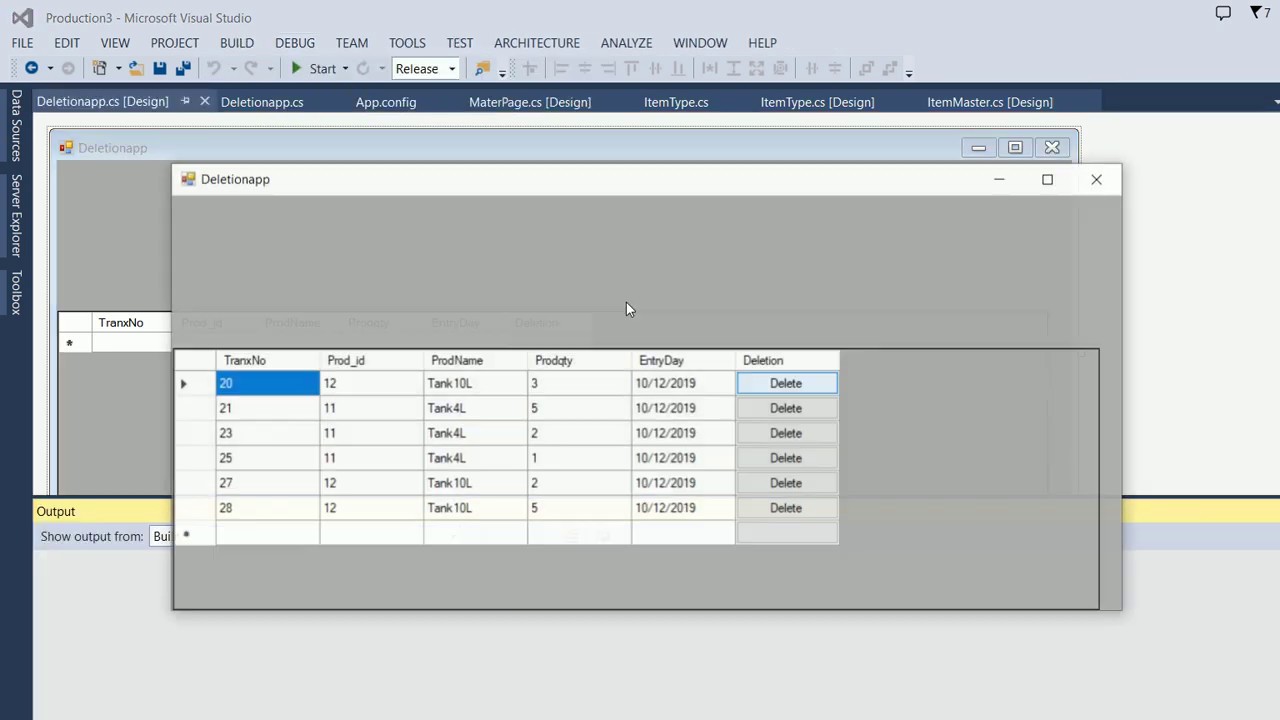Screen dimensions: 1280x720
Task: Click the Align Centers layout icon
Action: 585,68
